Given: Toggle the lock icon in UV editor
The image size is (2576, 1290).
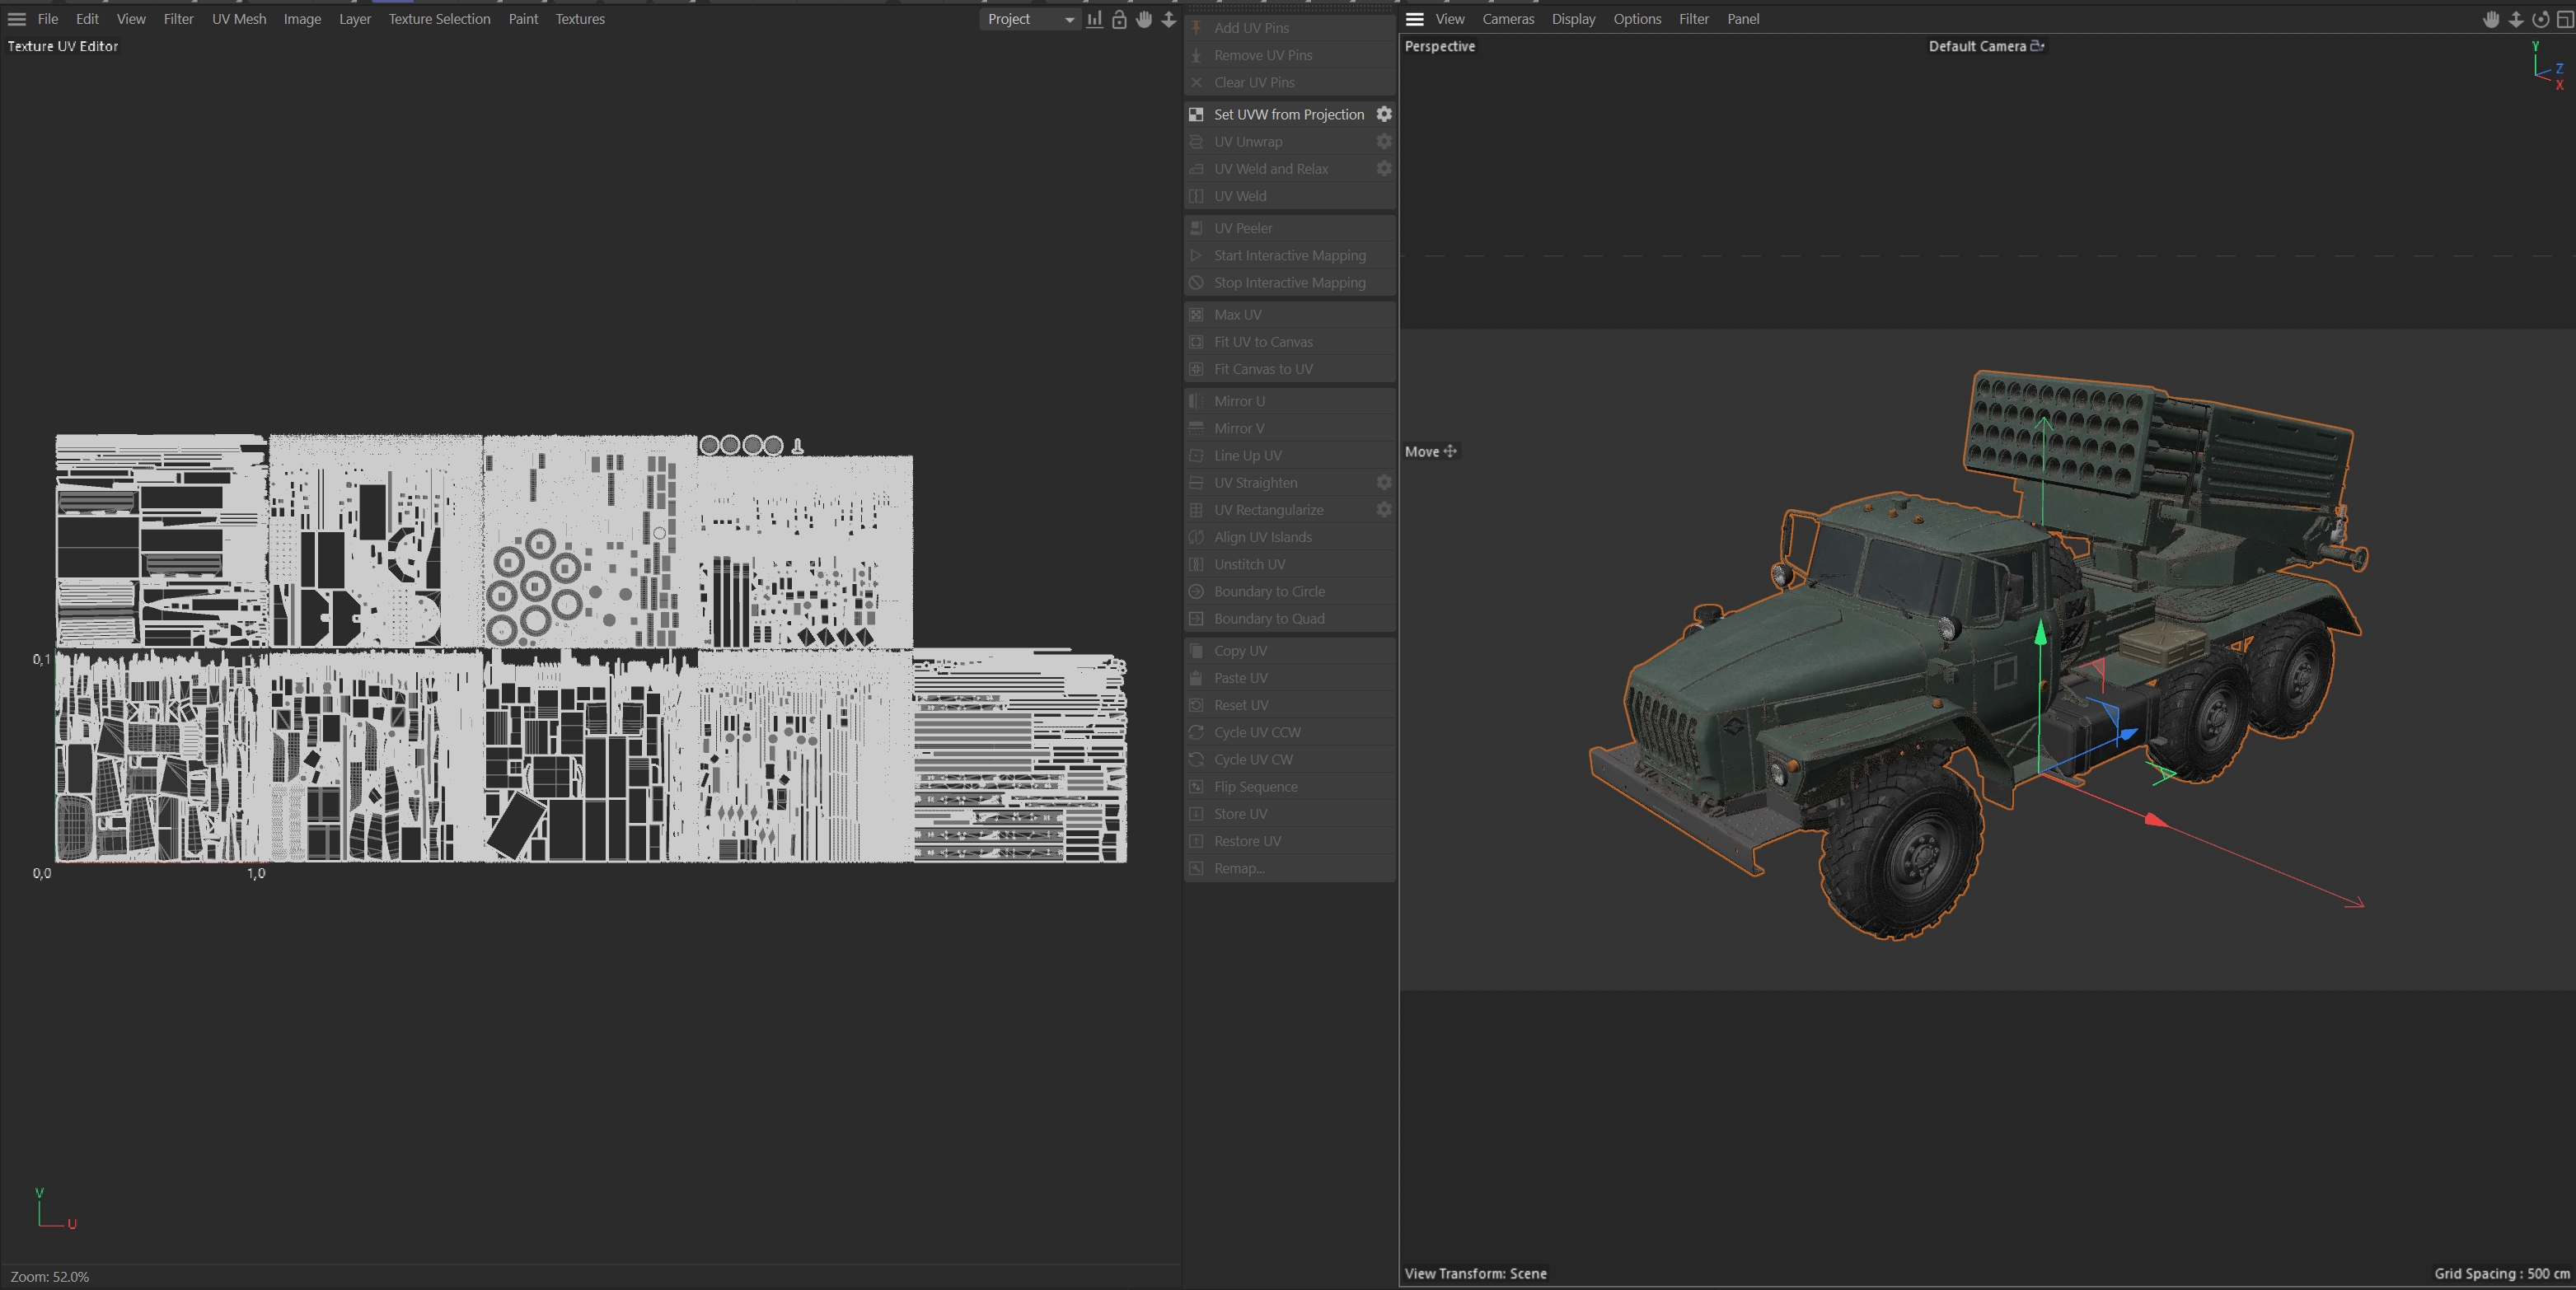Looking at the screenshot, I should 1119,19.
